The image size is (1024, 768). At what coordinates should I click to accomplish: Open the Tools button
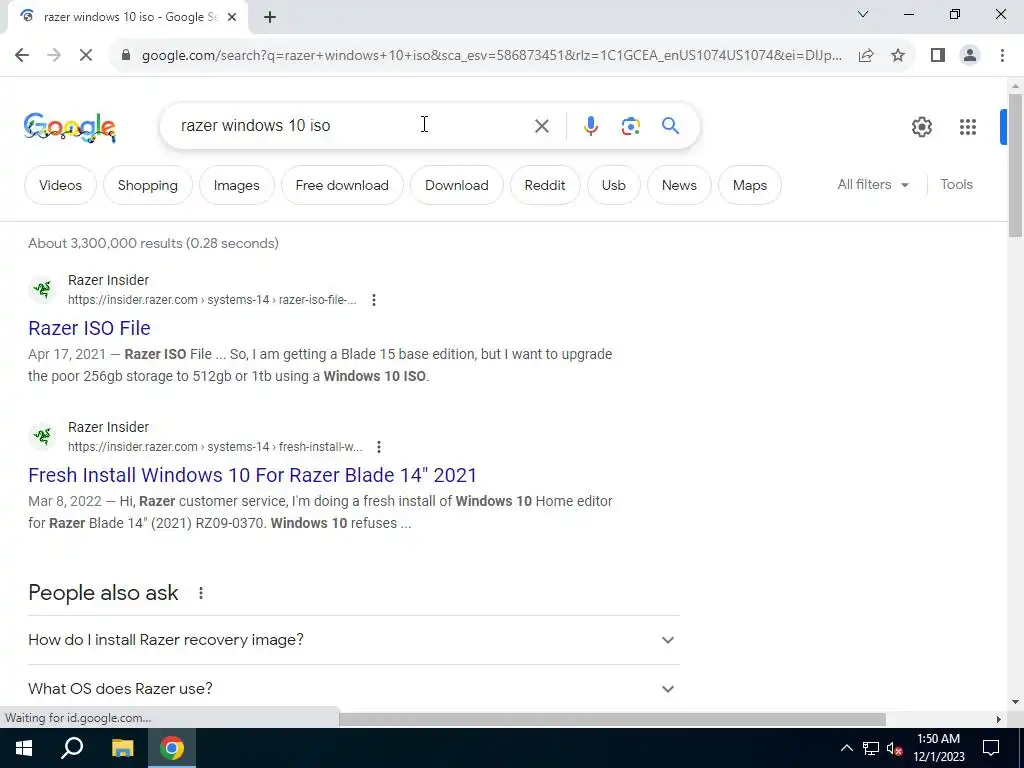[x=956, y=185]
